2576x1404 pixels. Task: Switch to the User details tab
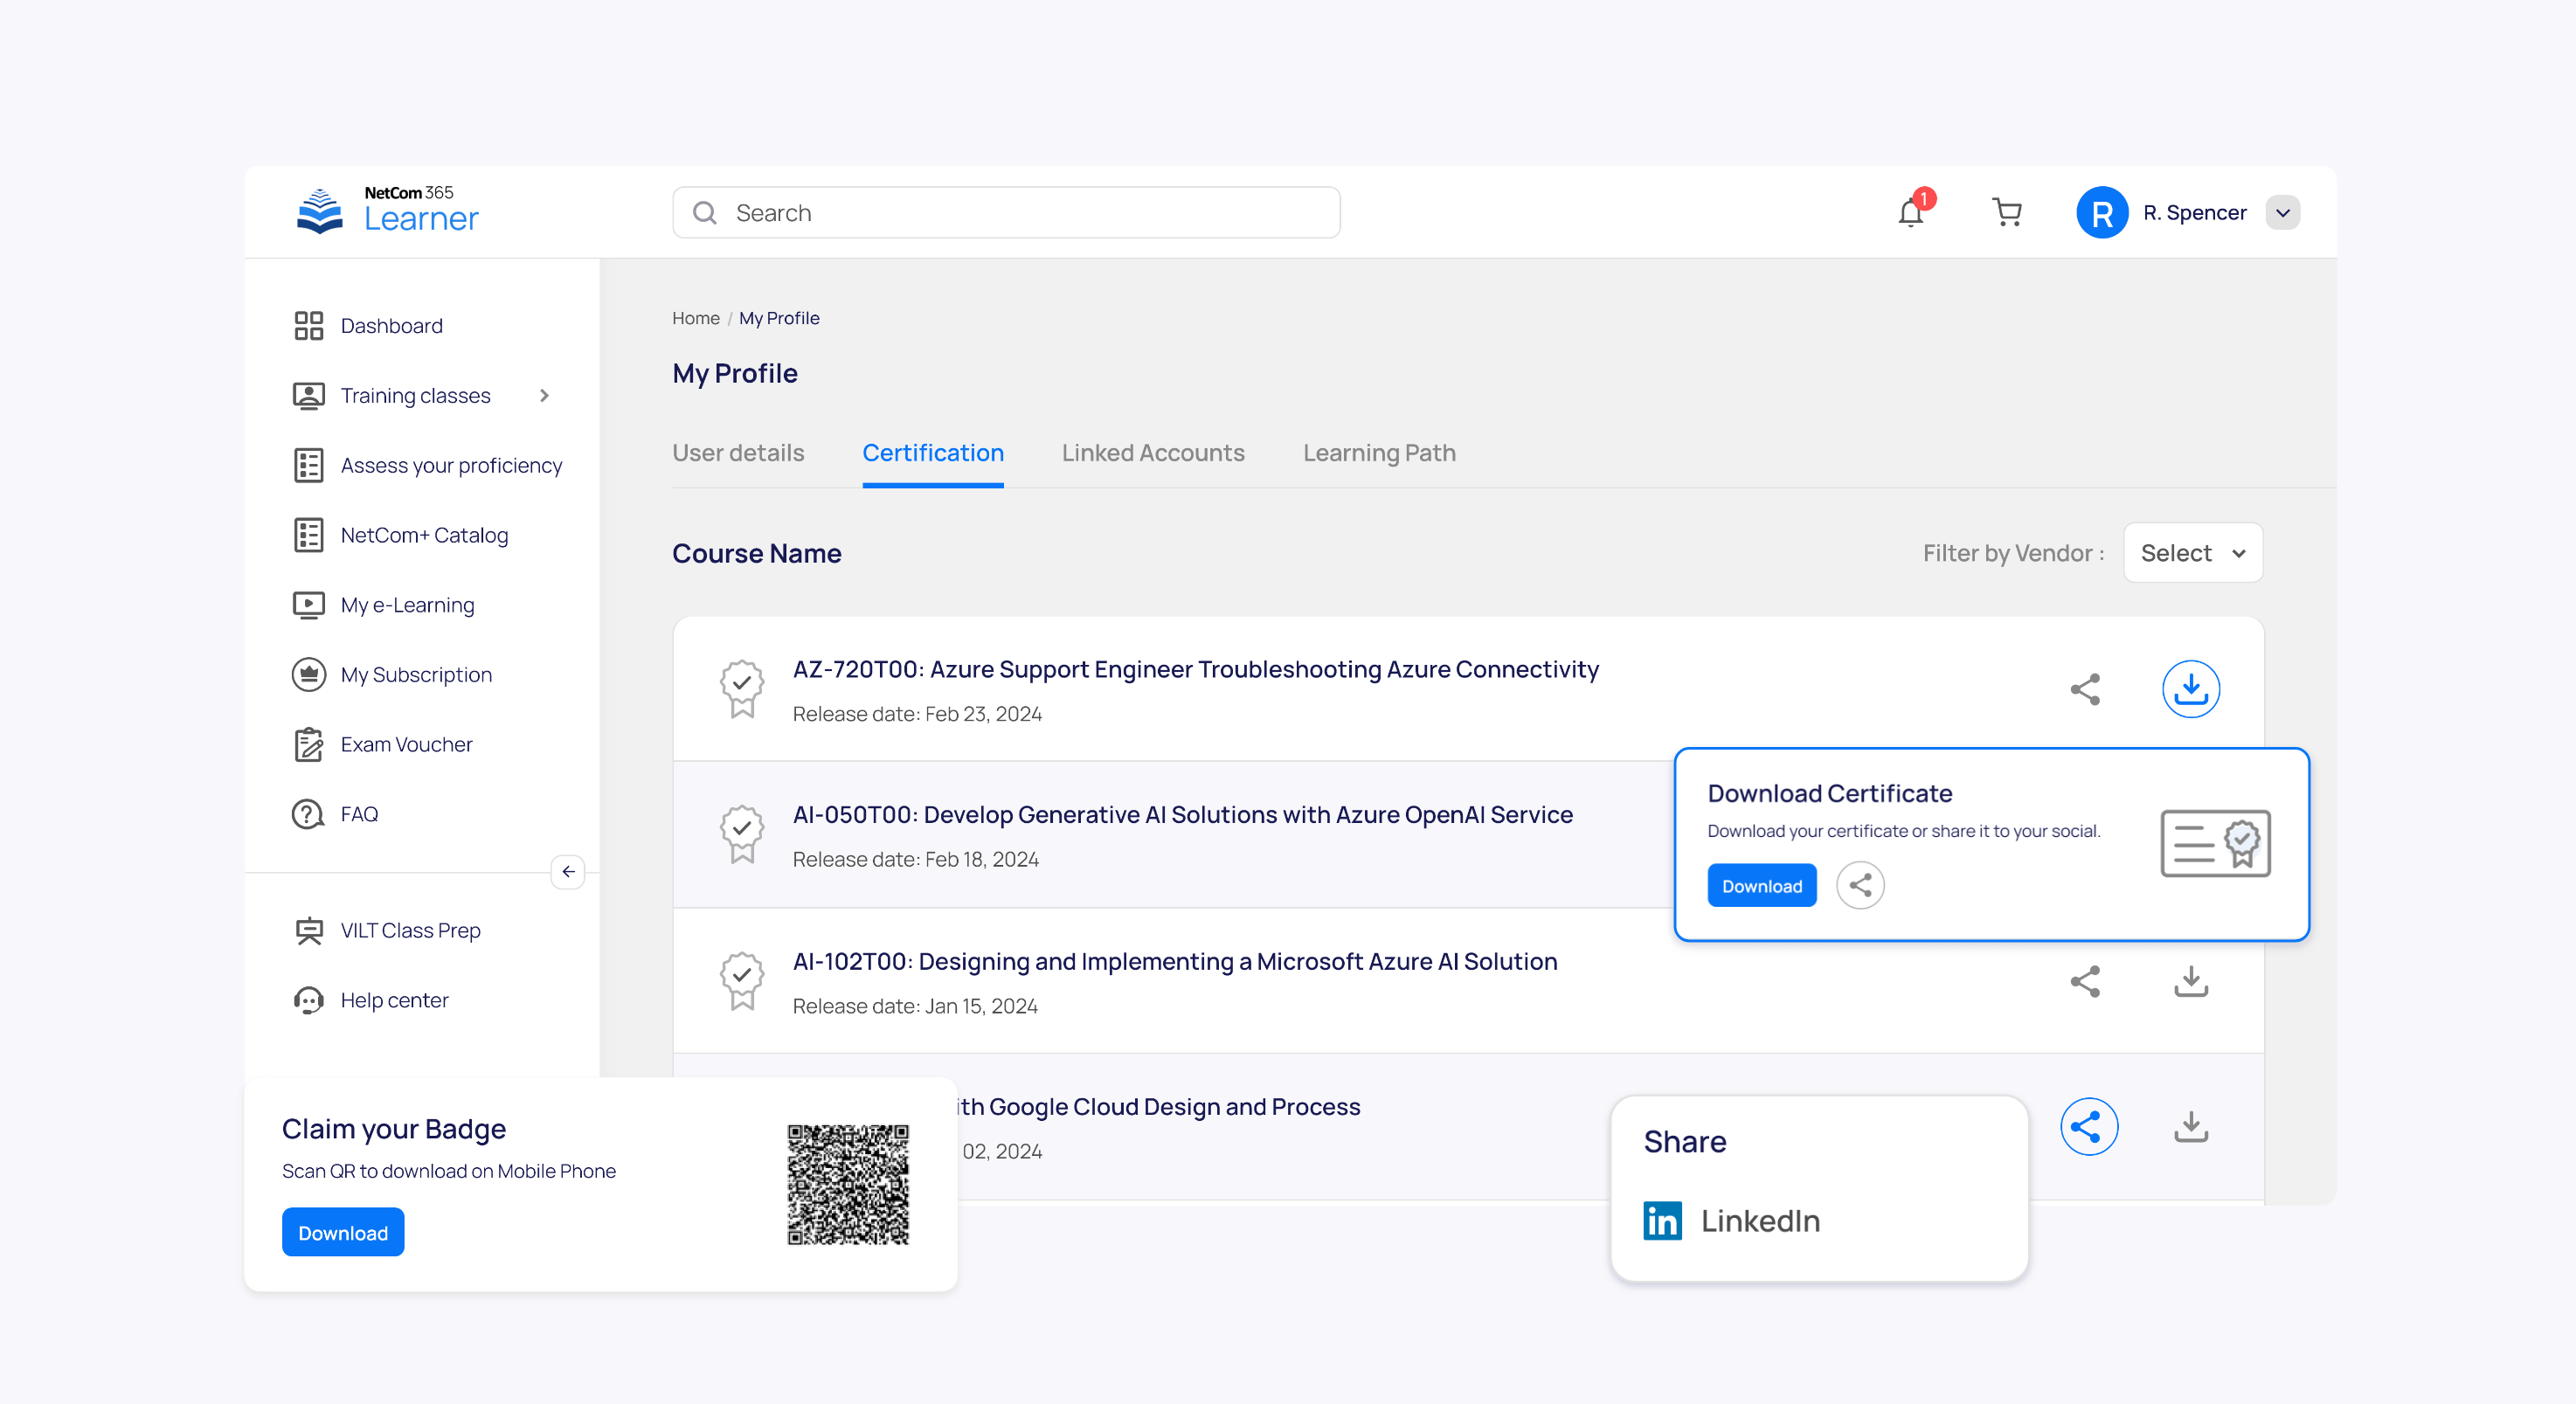pyautogui.click(x=738, y=453)
